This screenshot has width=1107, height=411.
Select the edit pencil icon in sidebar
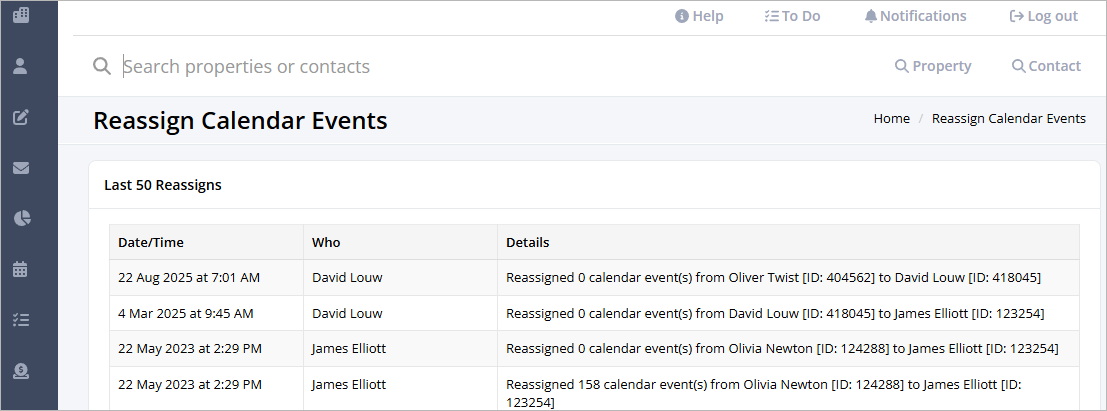[x=21, y=117]
